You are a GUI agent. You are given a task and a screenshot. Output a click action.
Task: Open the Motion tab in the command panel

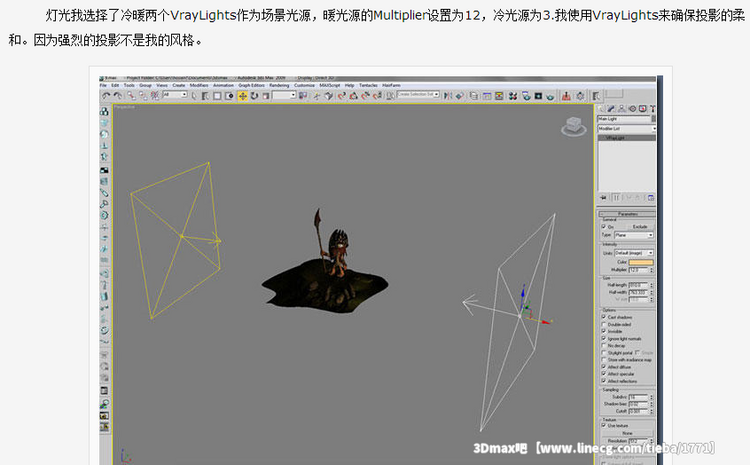(x=632, y=109)
